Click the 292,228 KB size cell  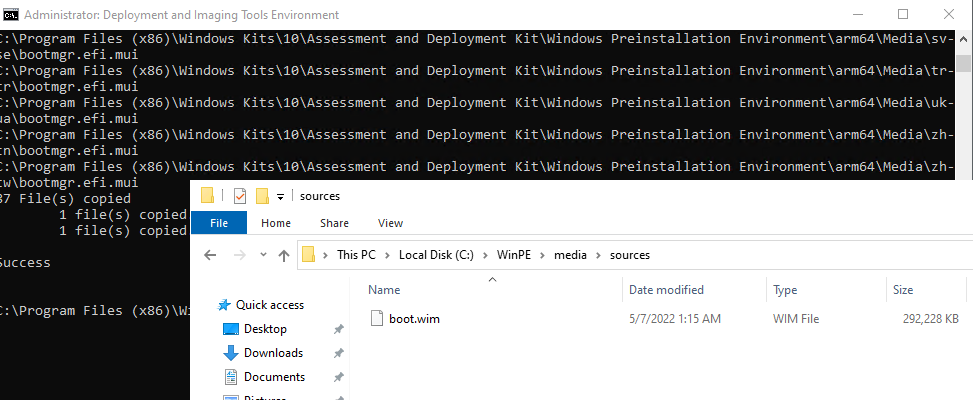point(931,319)
